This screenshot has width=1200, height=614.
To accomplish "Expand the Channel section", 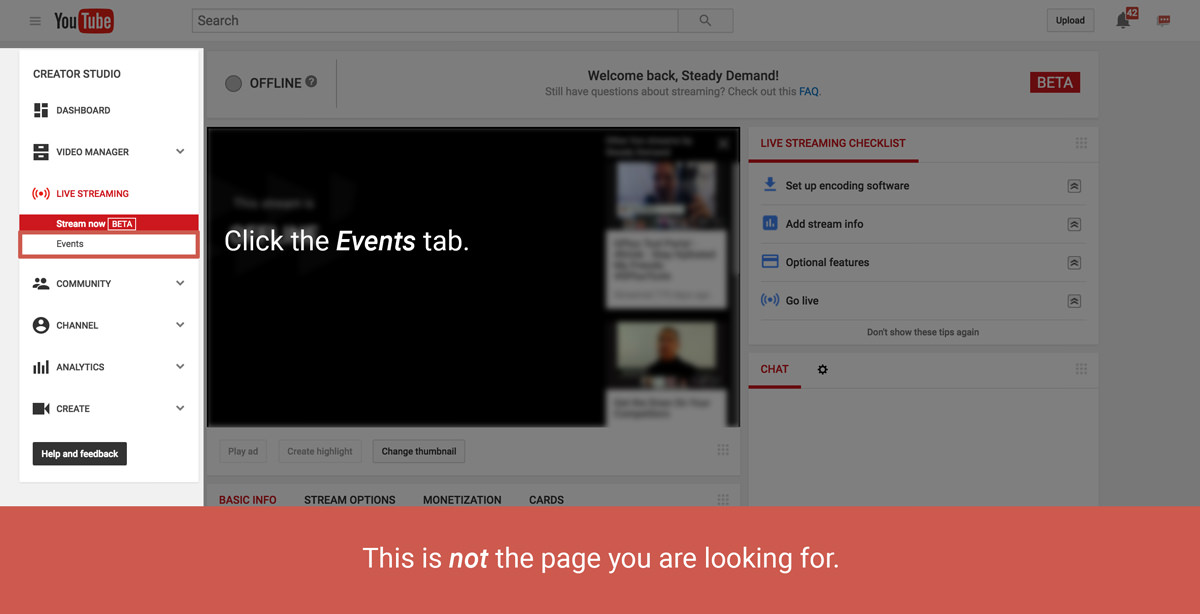I will [x=180, y=324].
